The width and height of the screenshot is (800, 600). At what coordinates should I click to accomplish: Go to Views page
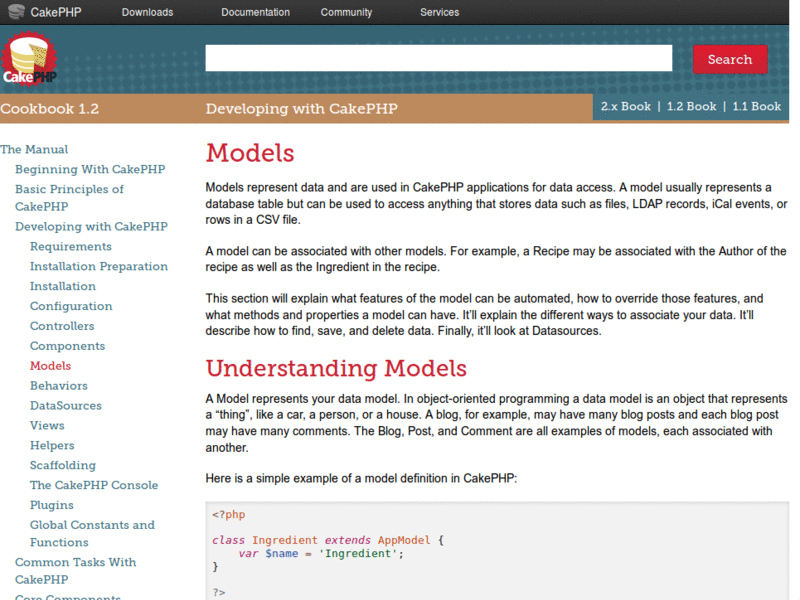pyautogui.click(x=47, y=426)
